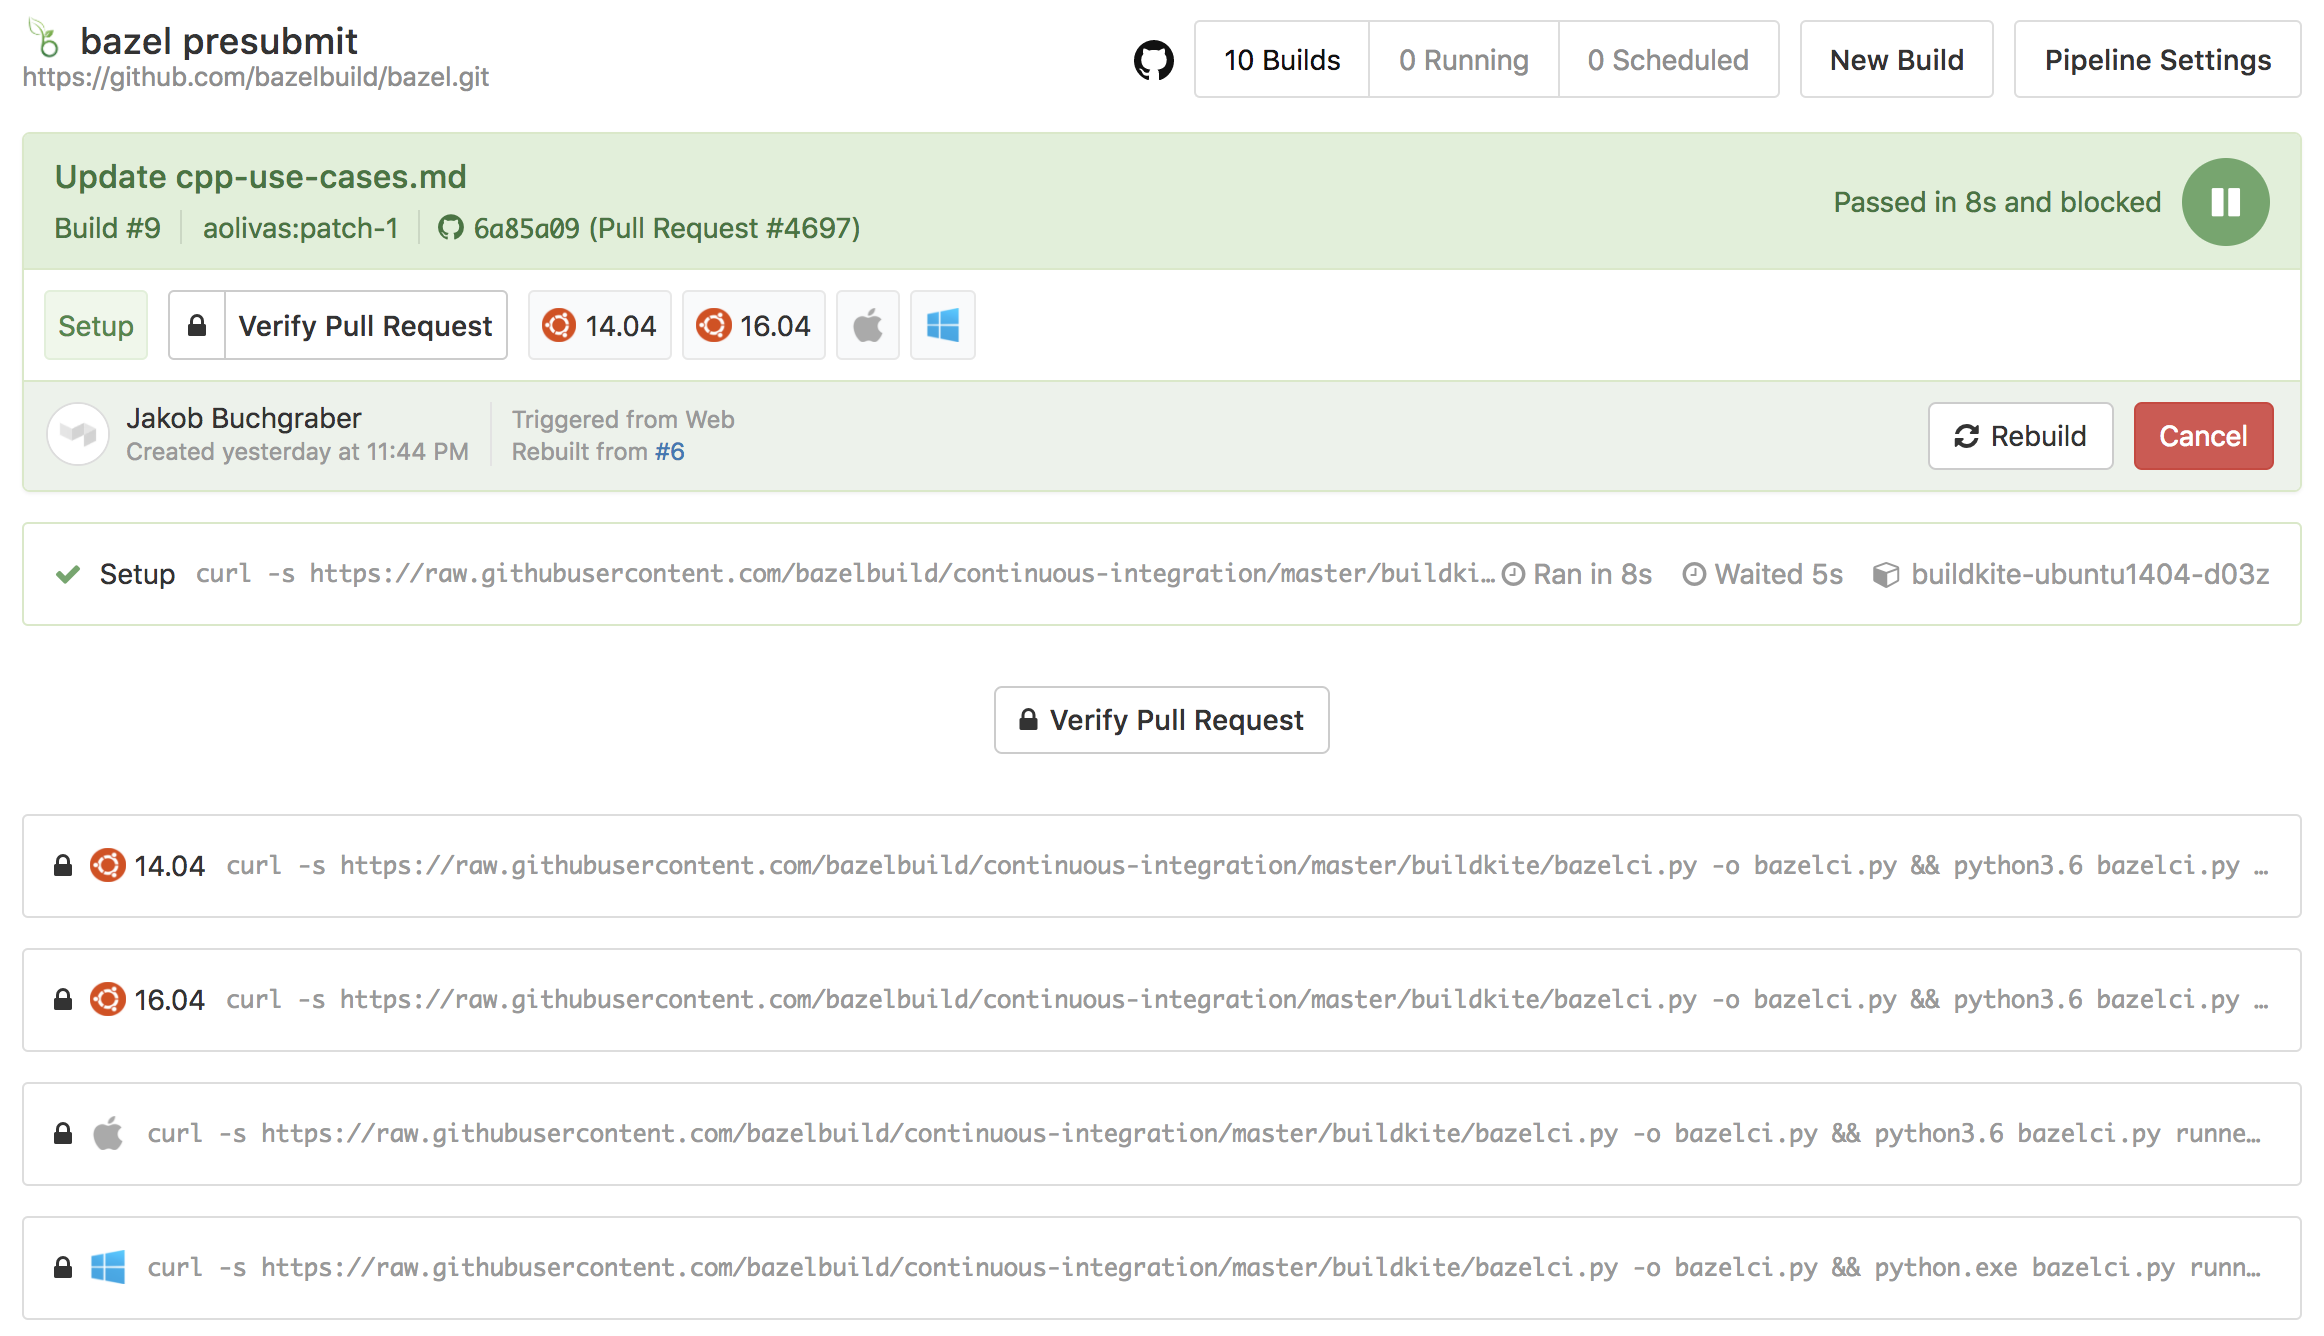Open the aolivas:patch-1 branch link
The width and height of the screenshot is (2324, 1336).
(x=300, y=228)
